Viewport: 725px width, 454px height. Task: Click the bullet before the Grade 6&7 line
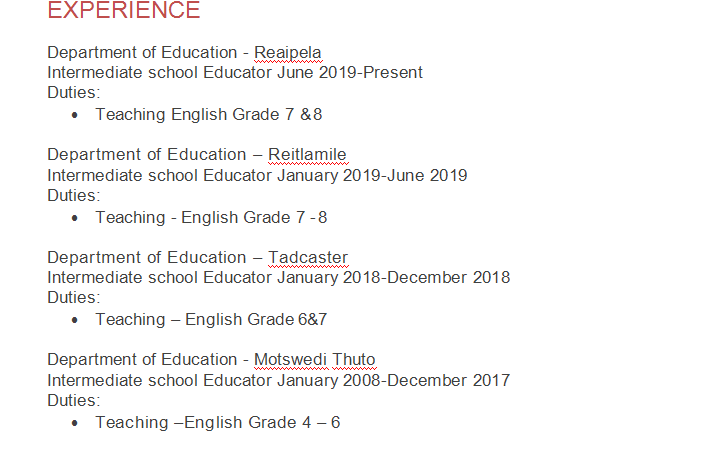tap(76, 320)
